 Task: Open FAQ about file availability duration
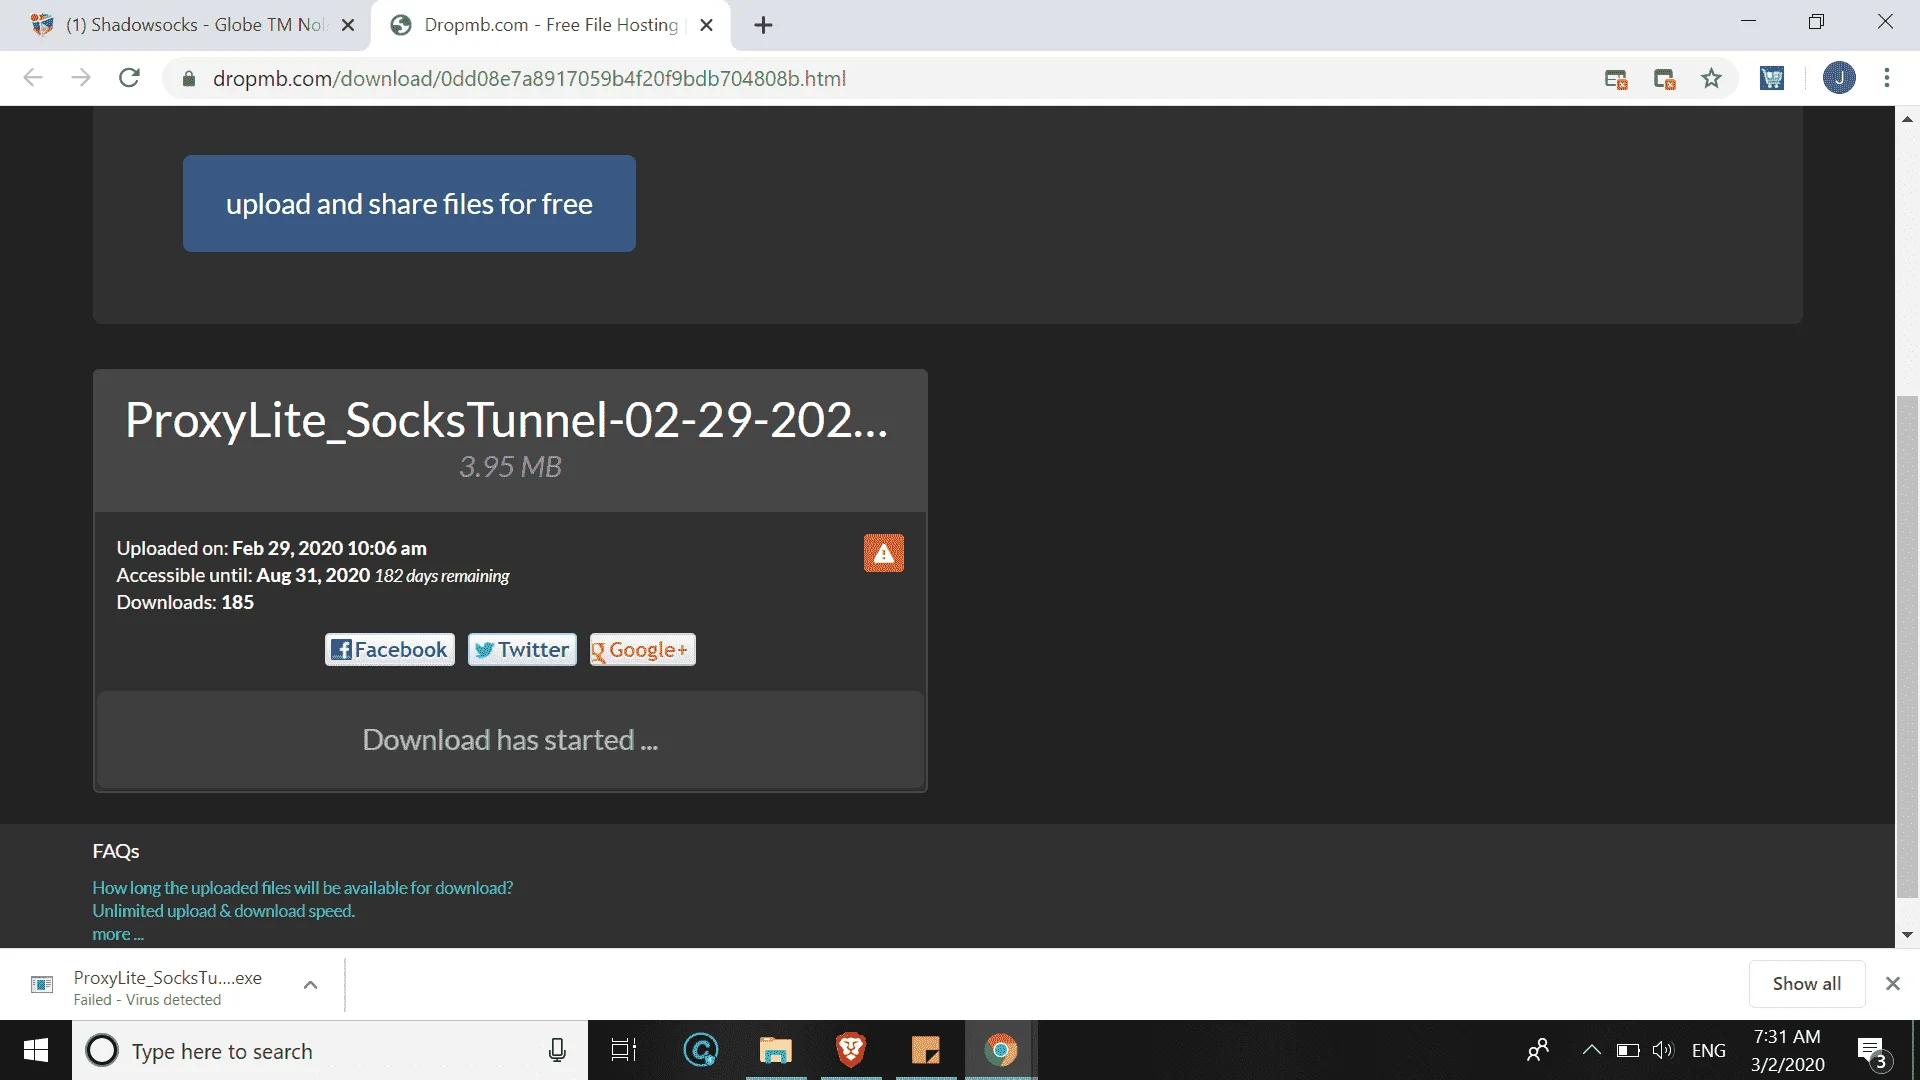point(303,888)
